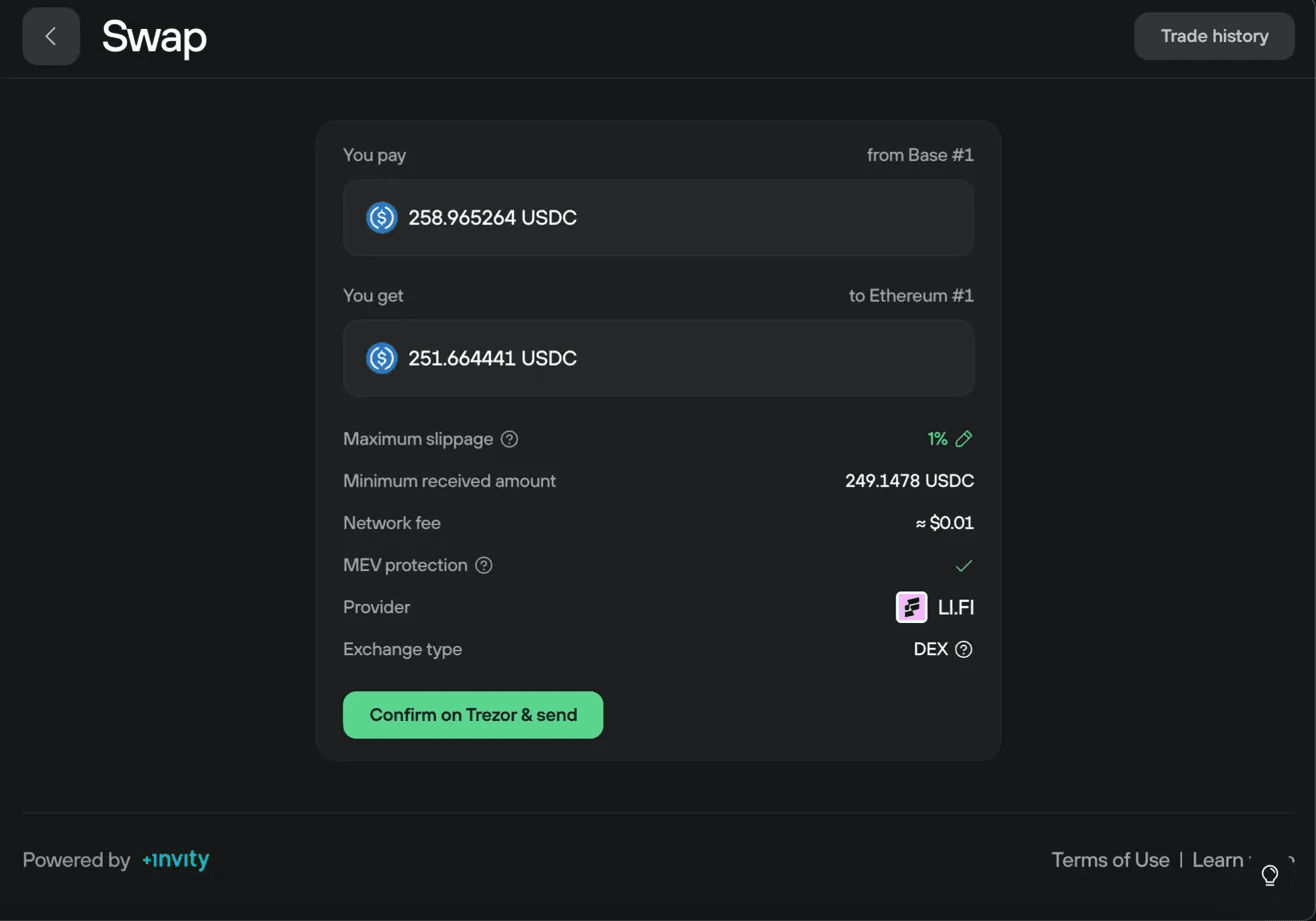1316x921 pixels.
Task: Click the DEX exchange type info icon
Action: coord(962,649)
